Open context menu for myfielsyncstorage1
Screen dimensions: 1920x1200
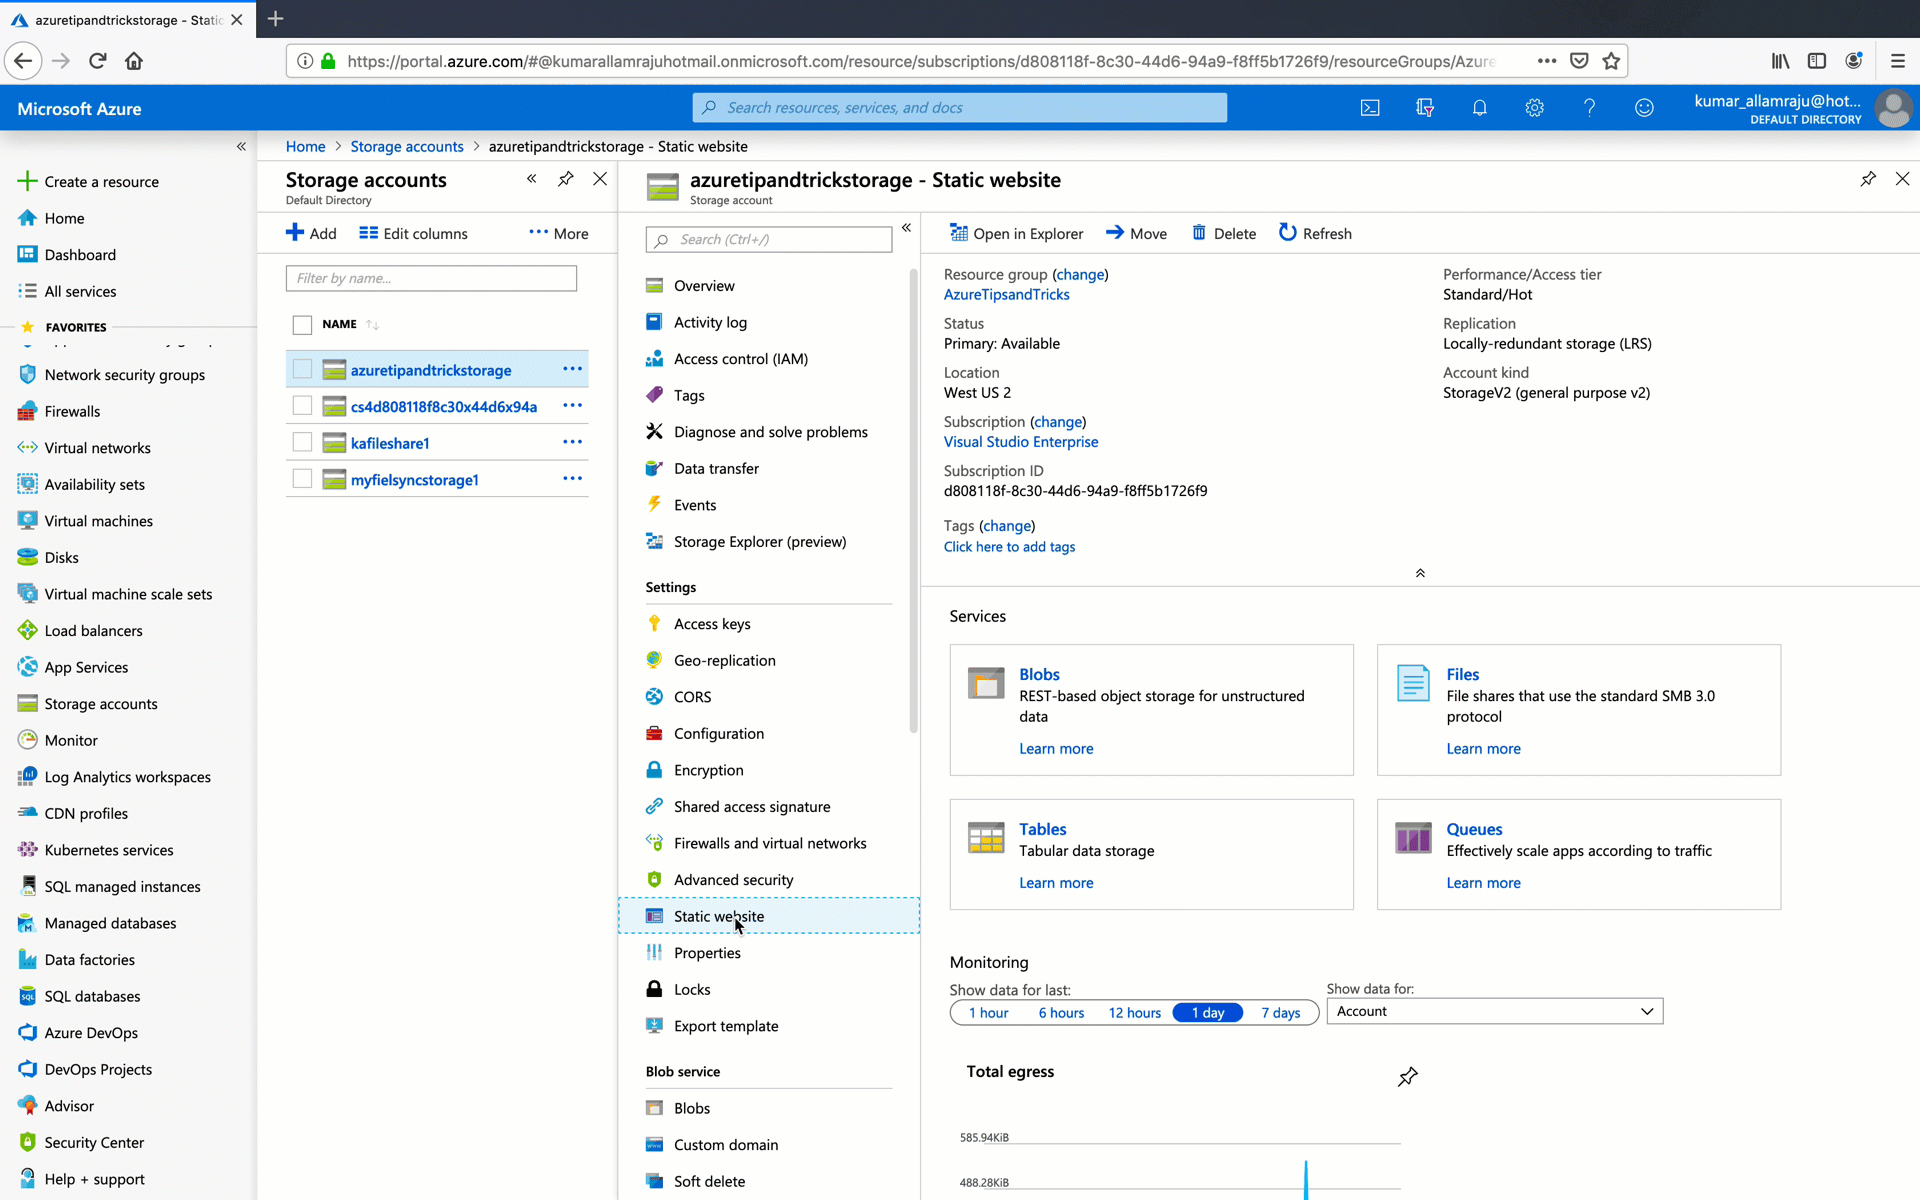point(572,479)
